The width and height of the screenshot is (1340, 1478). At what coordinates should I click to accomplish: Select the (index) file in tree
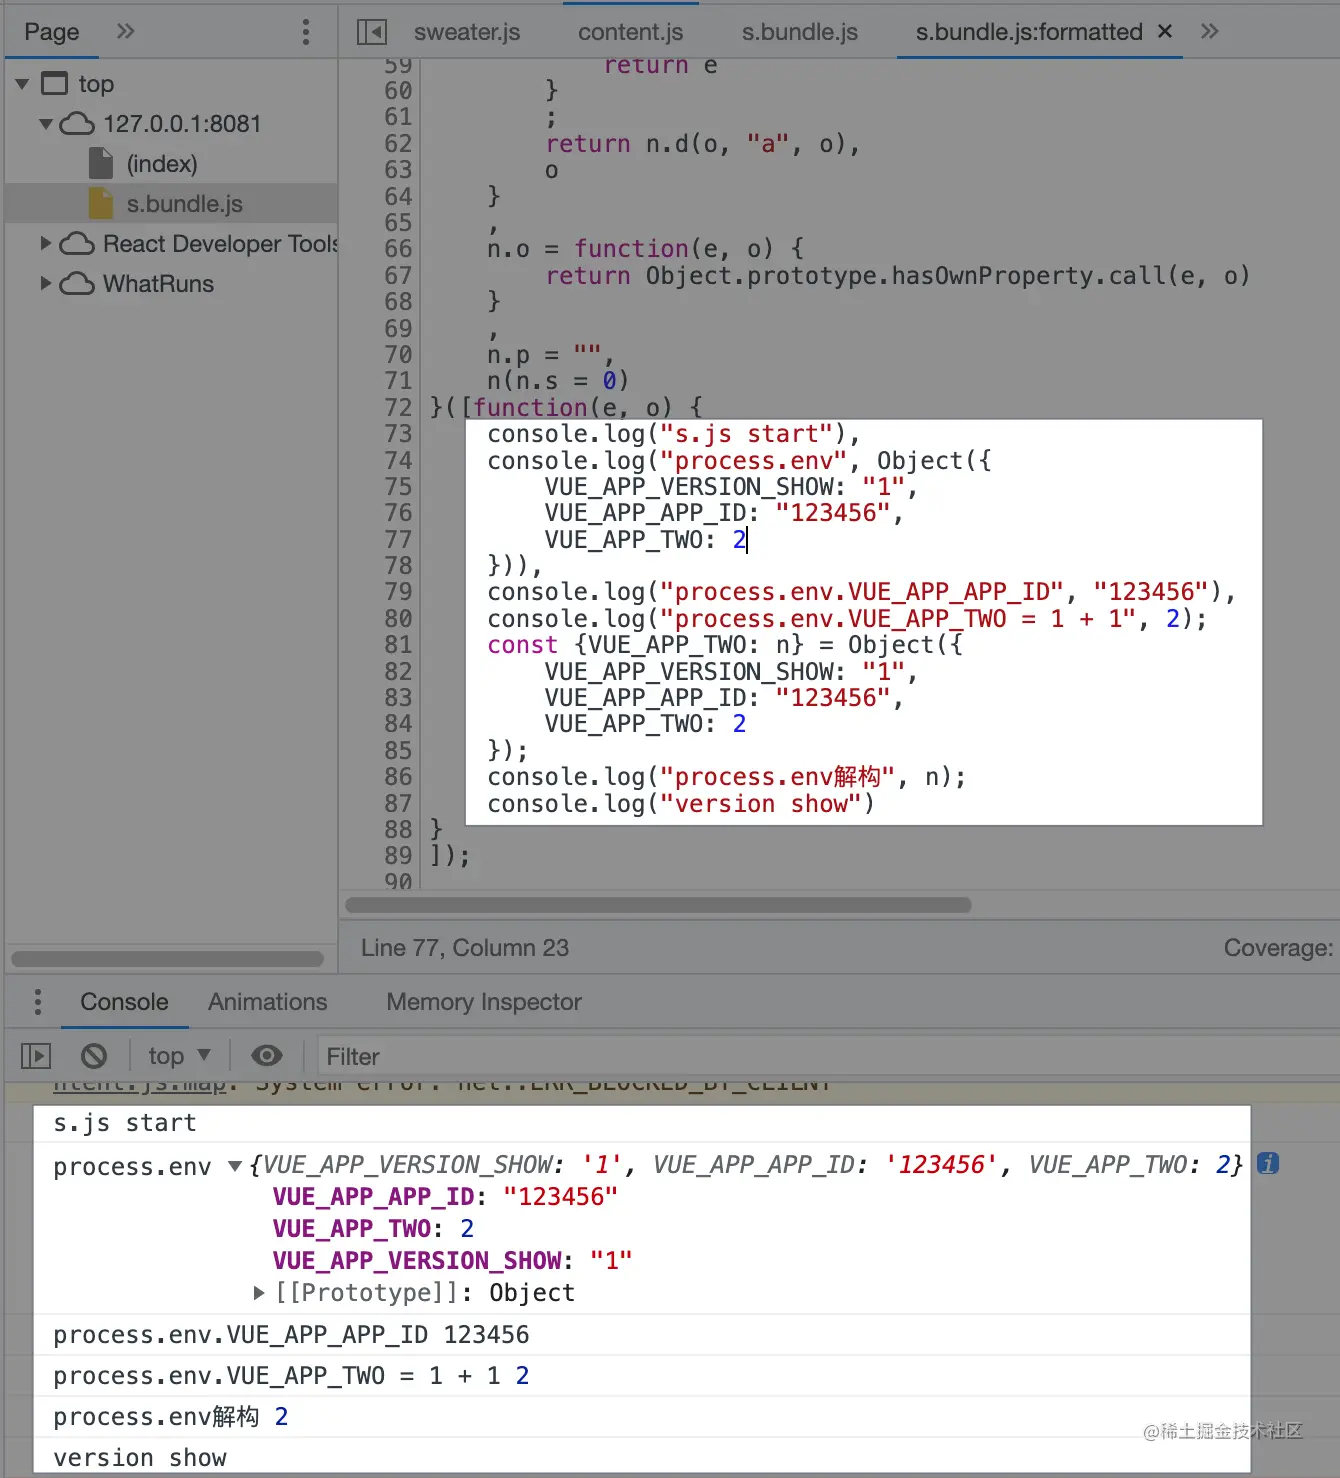(162, 164)
